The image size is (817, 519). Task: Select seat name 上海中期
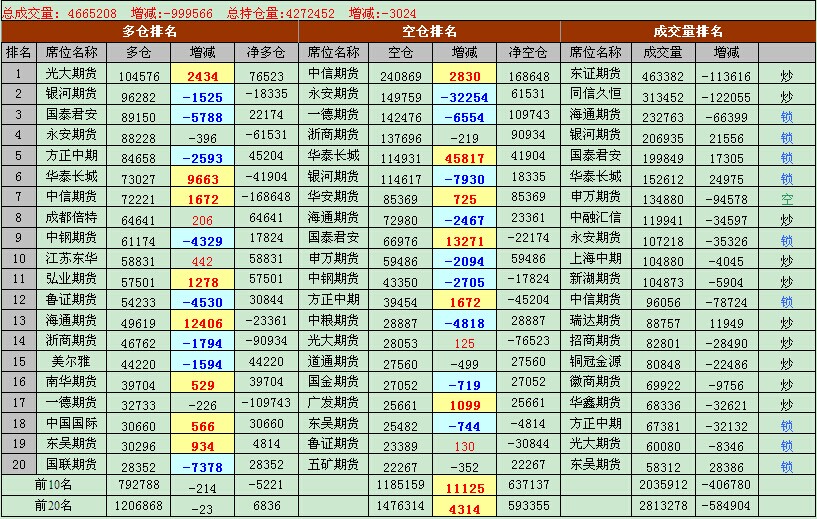596,258
